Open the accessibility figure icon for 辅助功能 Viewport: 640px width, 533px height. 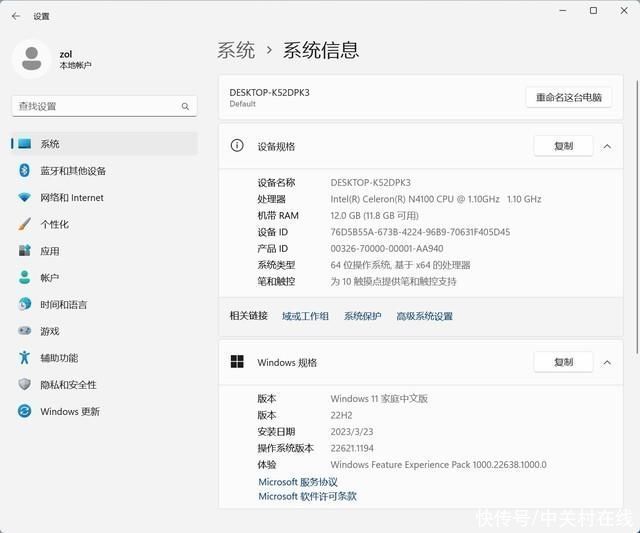24,358
